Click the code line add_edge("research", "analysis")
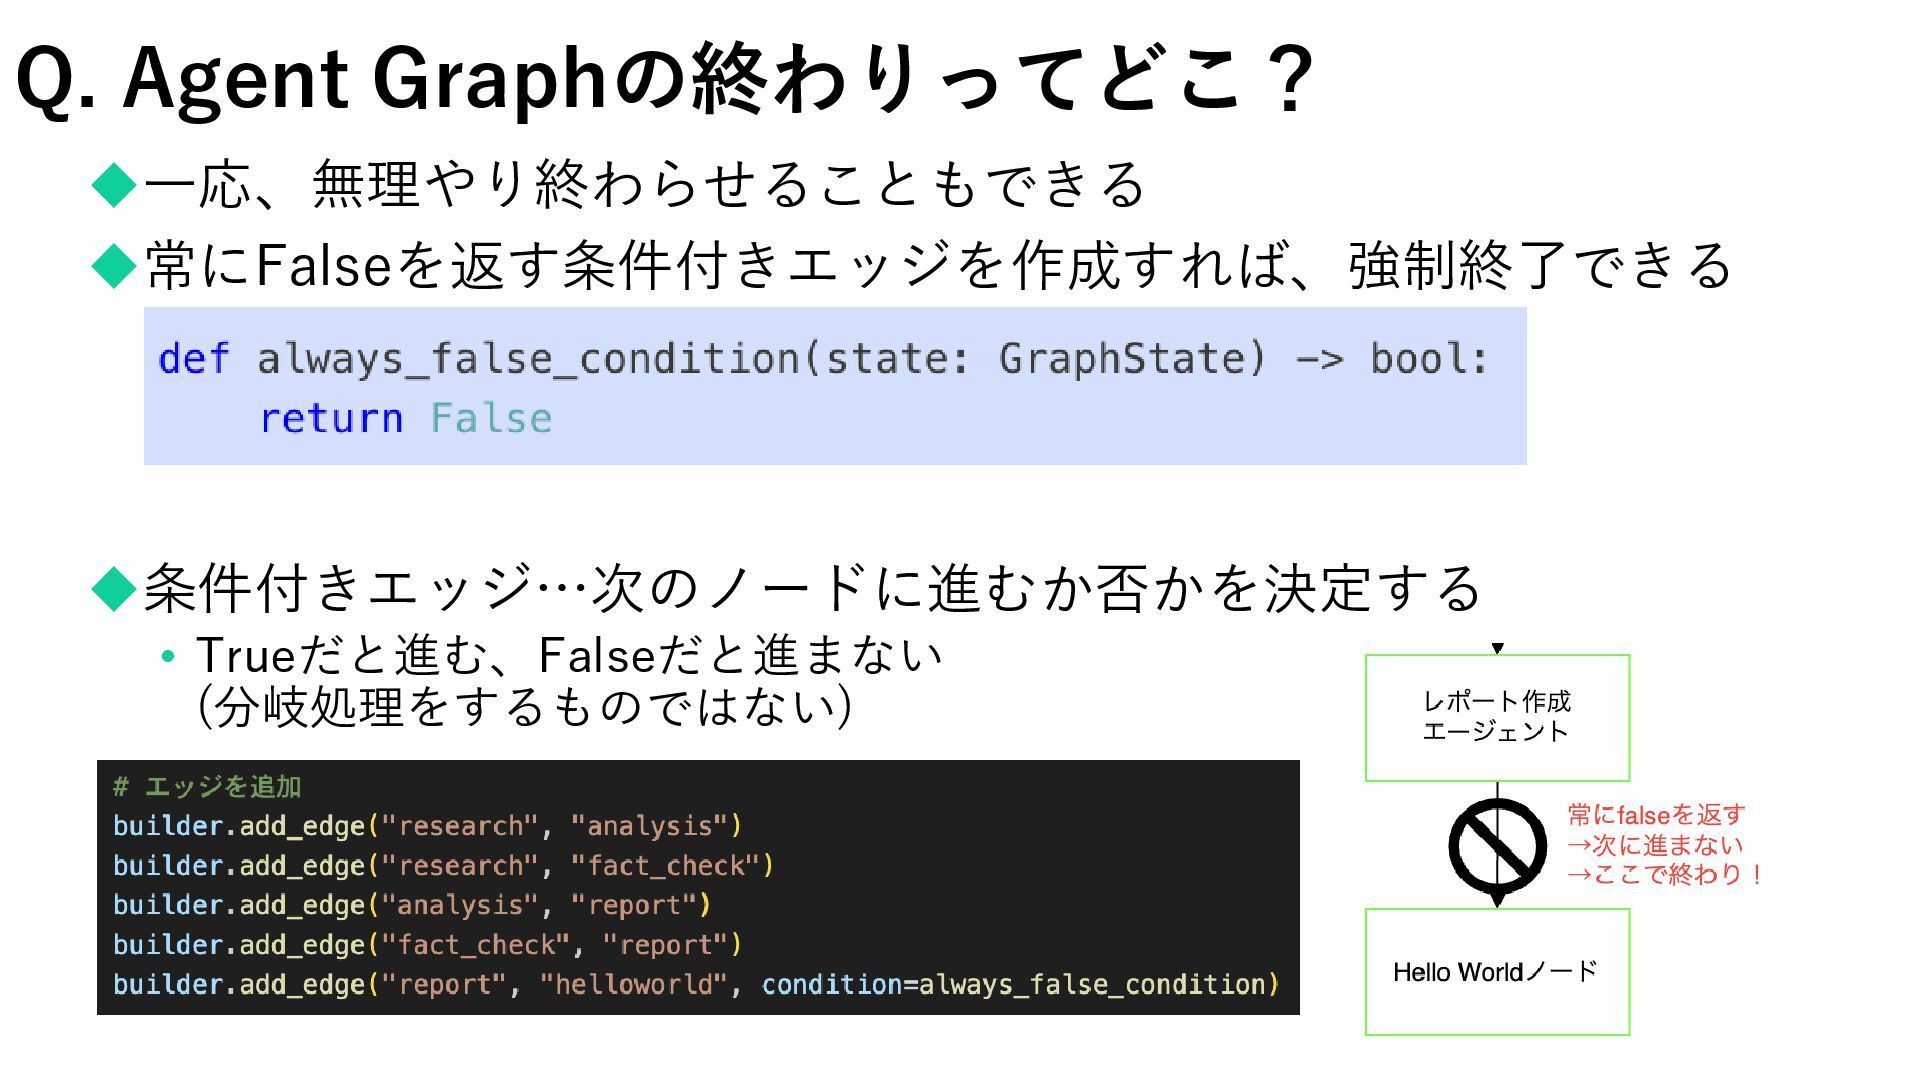The height and width of the screenshot is (1080, 1920). point(427,826)
